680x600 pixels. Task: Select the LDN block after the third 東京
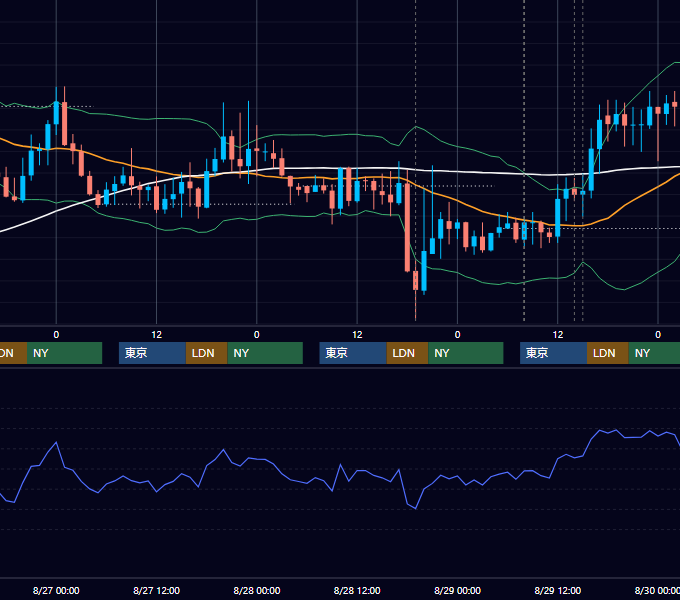[608, 353]
